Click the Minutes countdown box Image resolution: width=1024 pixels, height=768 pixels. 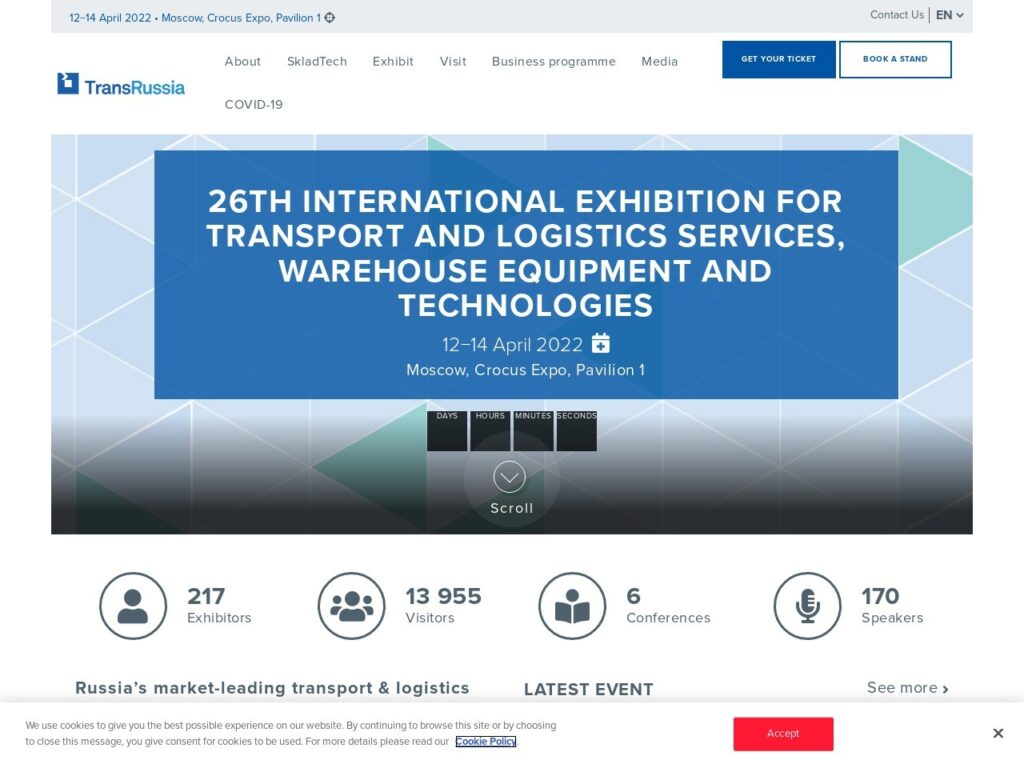(533, 431)
